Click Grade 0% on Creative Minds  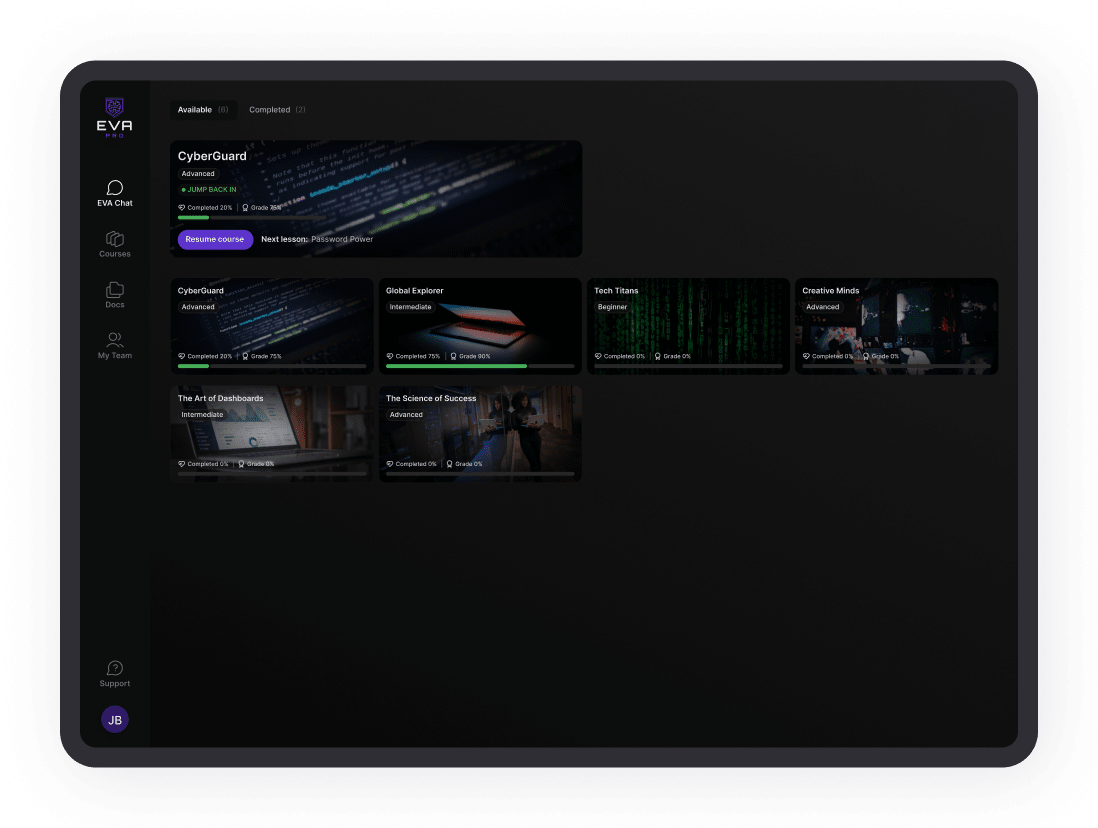(x=880, y=357)
